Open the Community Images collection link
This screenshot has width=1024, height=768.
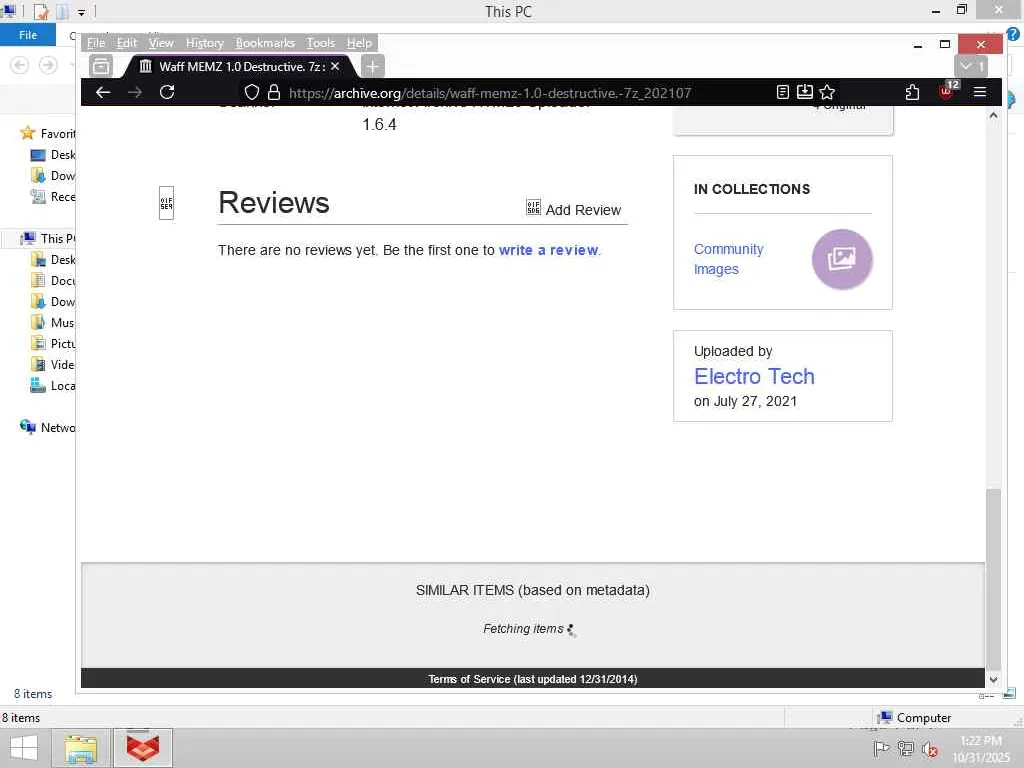728,259
